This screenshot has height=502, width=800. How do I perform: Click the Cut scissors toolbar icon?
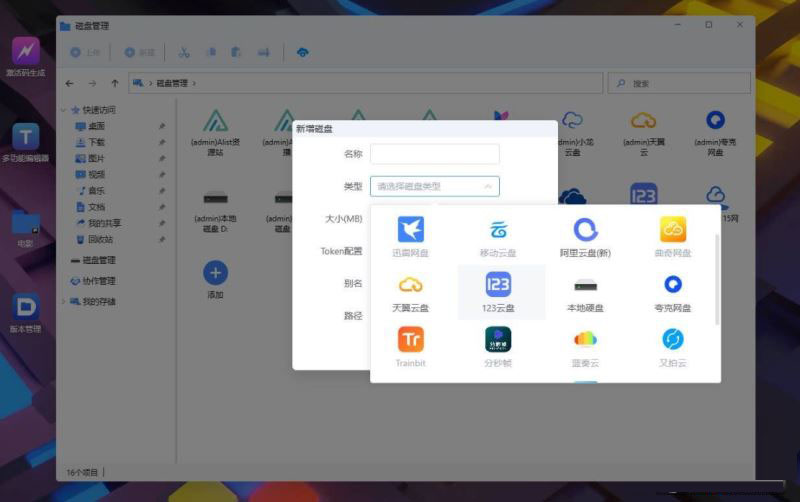point(184,52)
